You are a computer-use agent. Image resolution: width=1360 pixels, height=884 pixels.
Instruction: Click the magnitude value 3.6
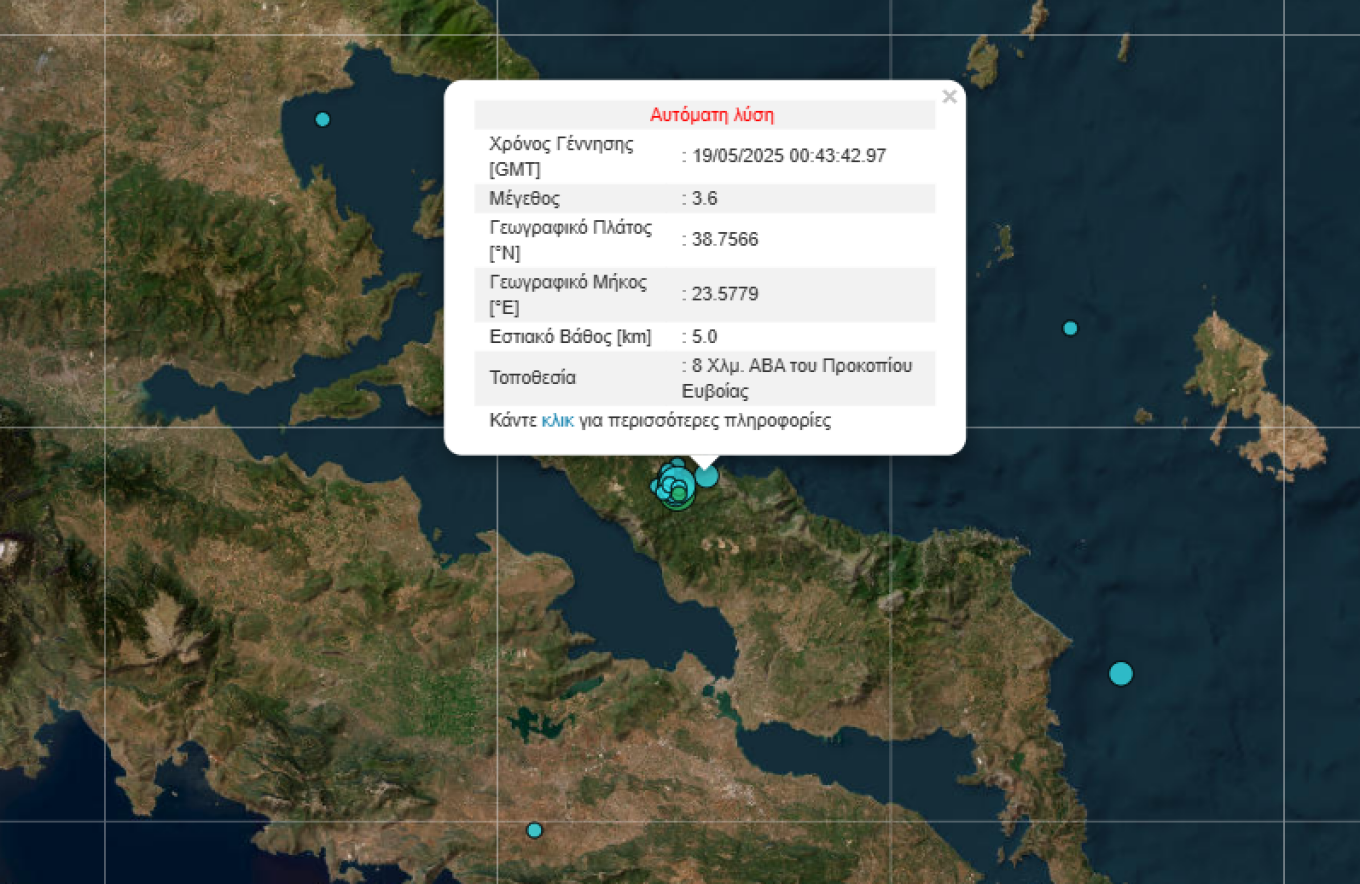click(x=704, y=198)
